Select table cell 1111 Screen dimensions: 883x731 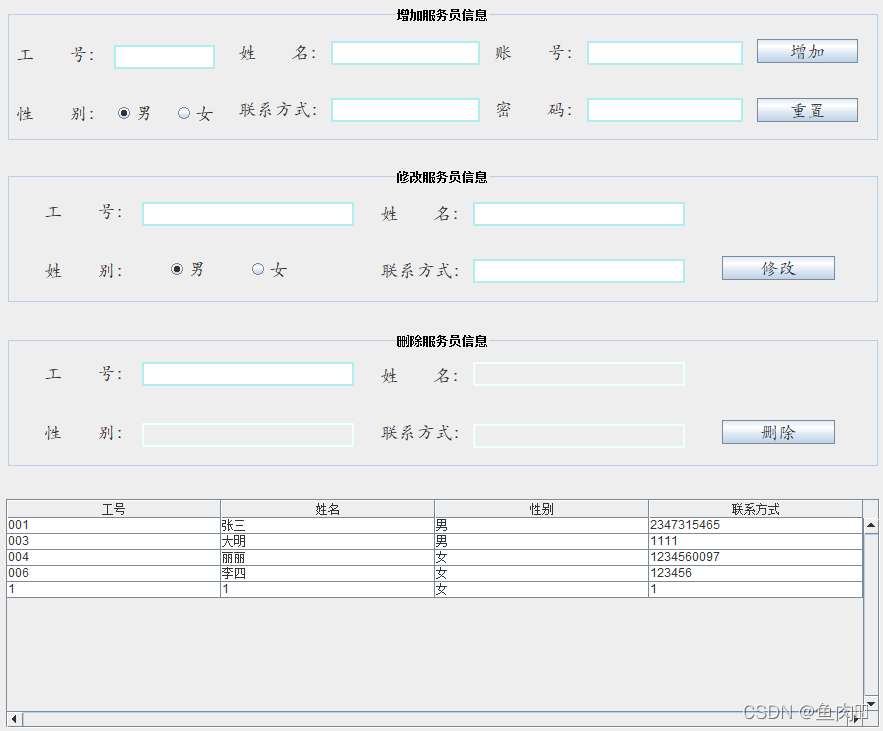click(x=755, y=541)
